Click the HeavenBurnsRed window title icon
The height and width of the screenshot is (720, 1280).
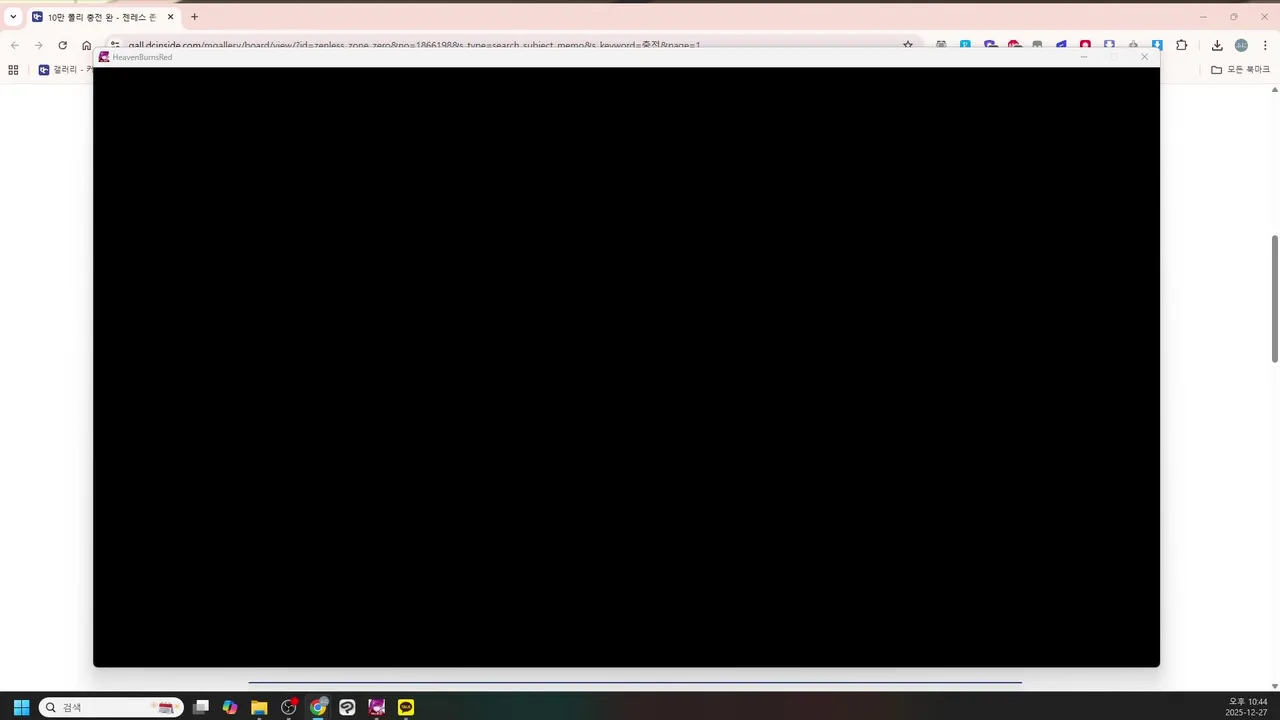click(104, 57)
